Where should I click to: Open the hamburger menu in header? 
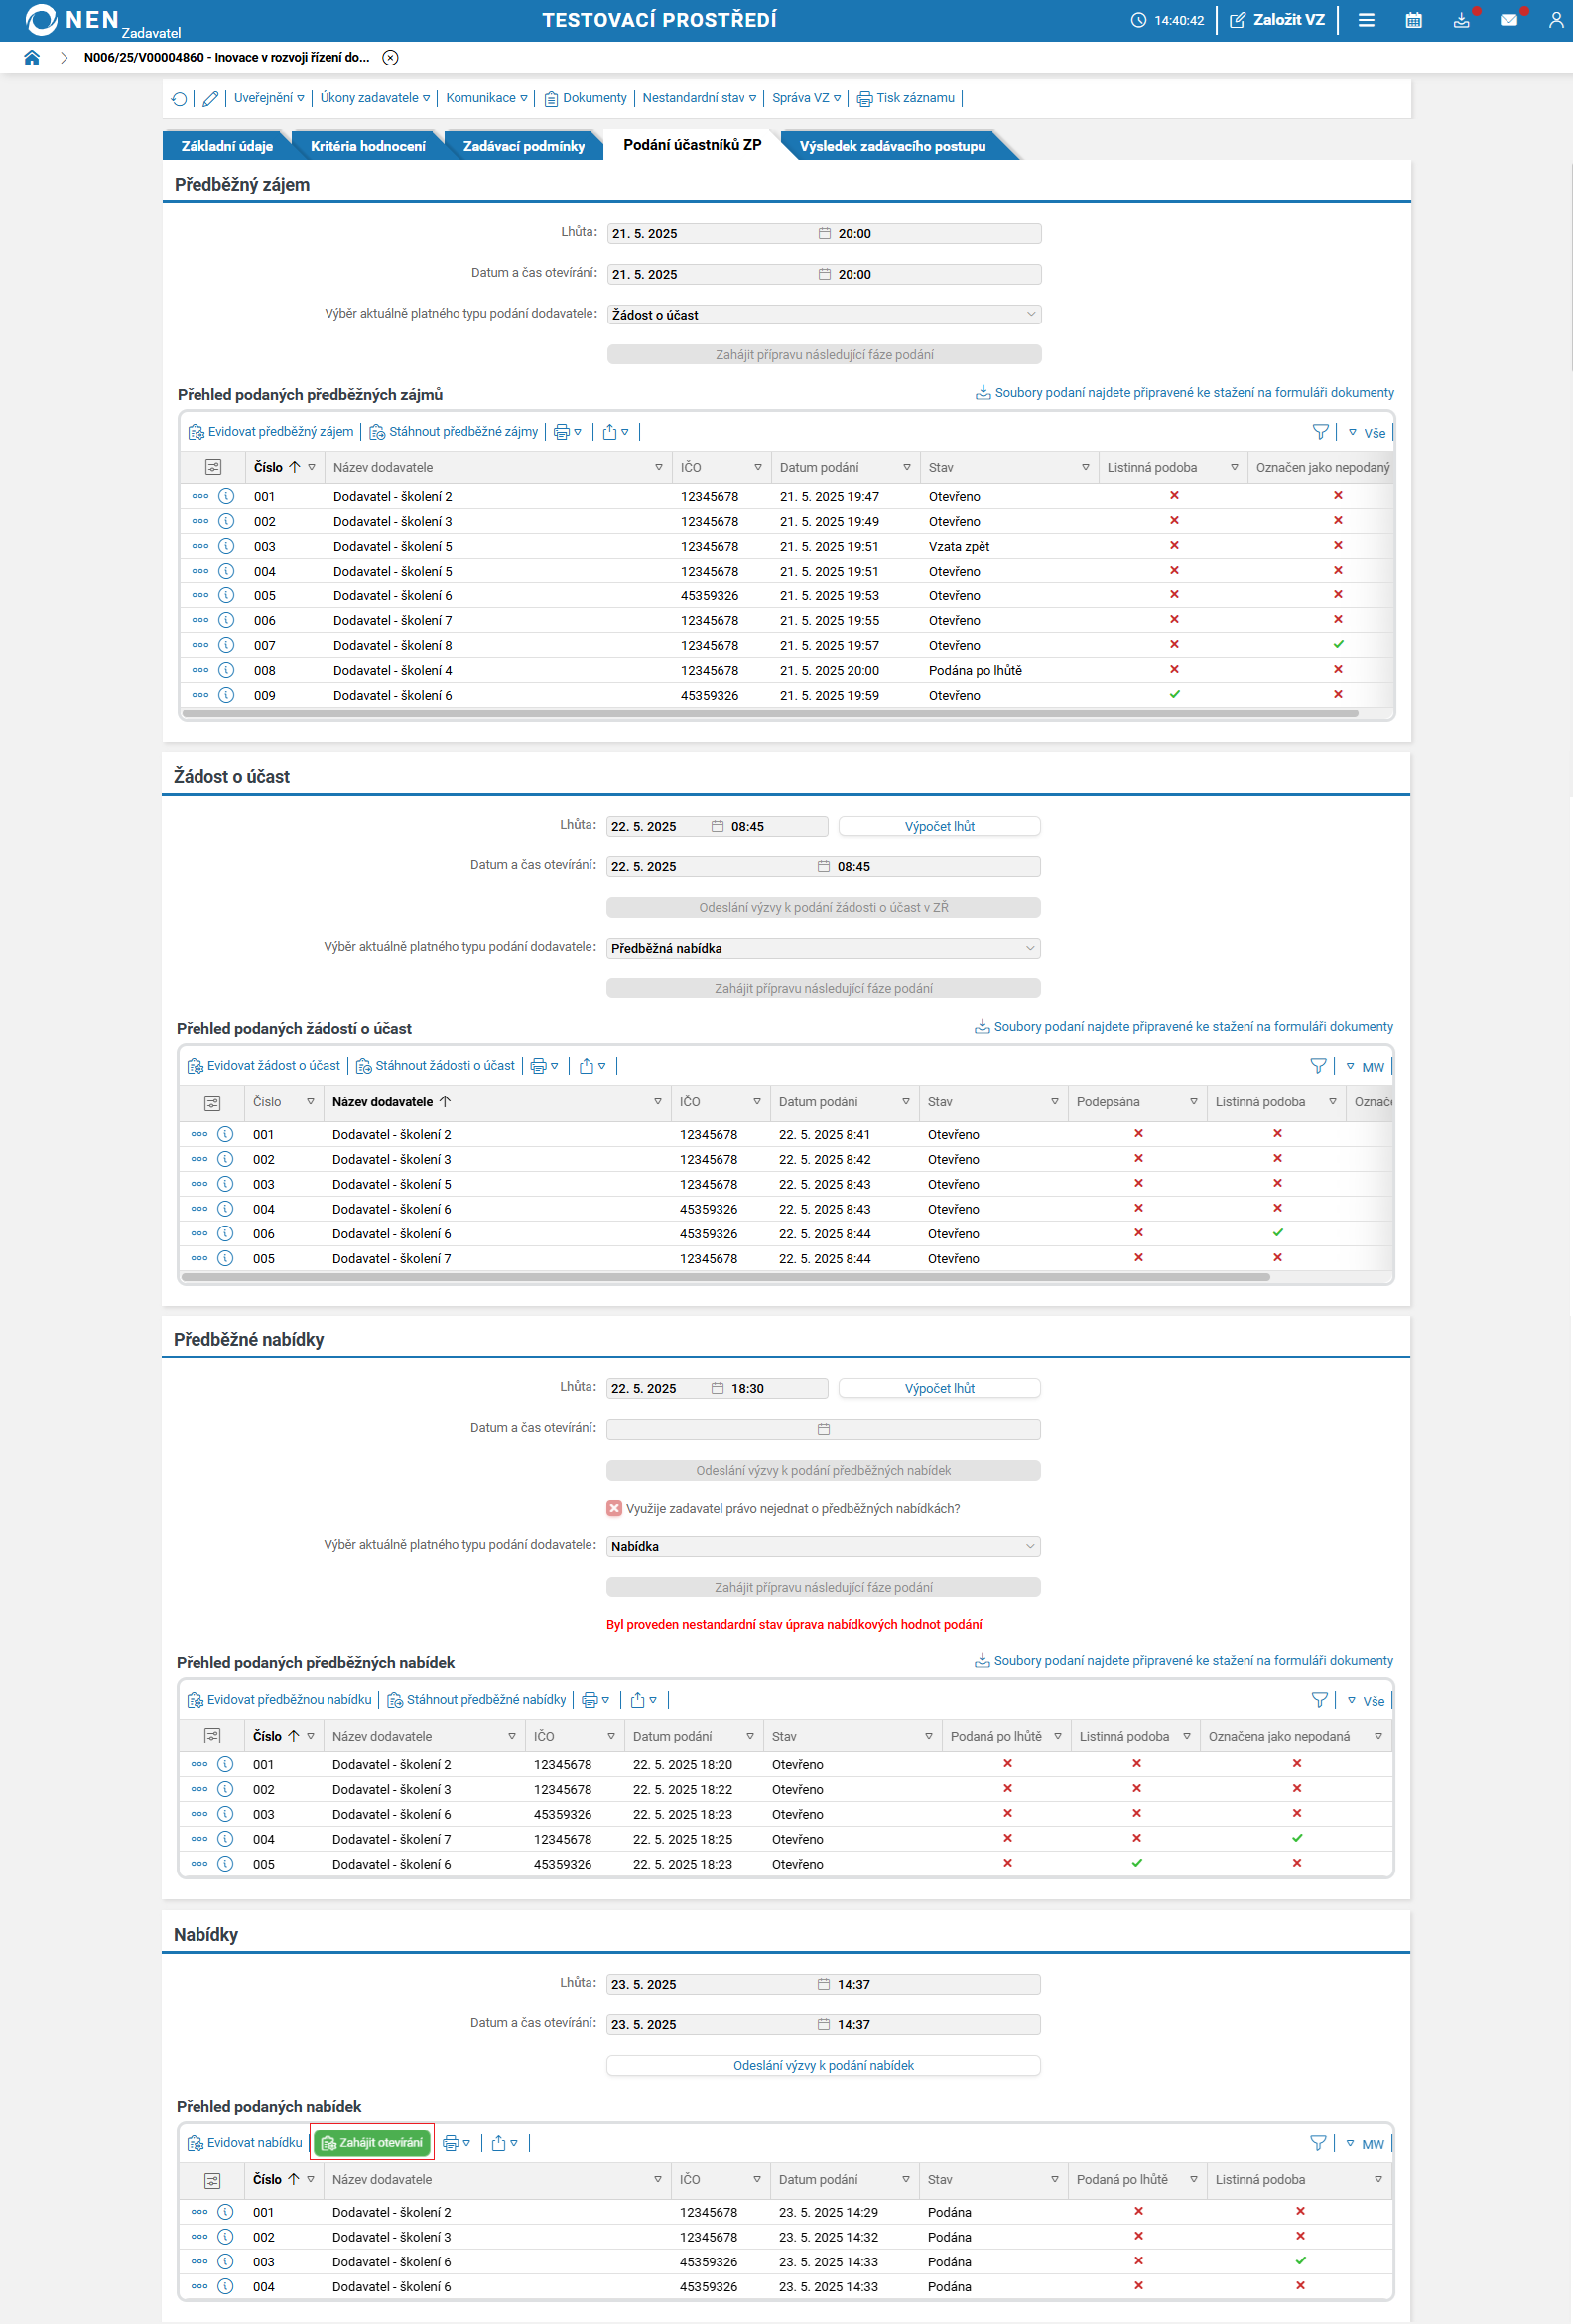tap(1366, 20)
